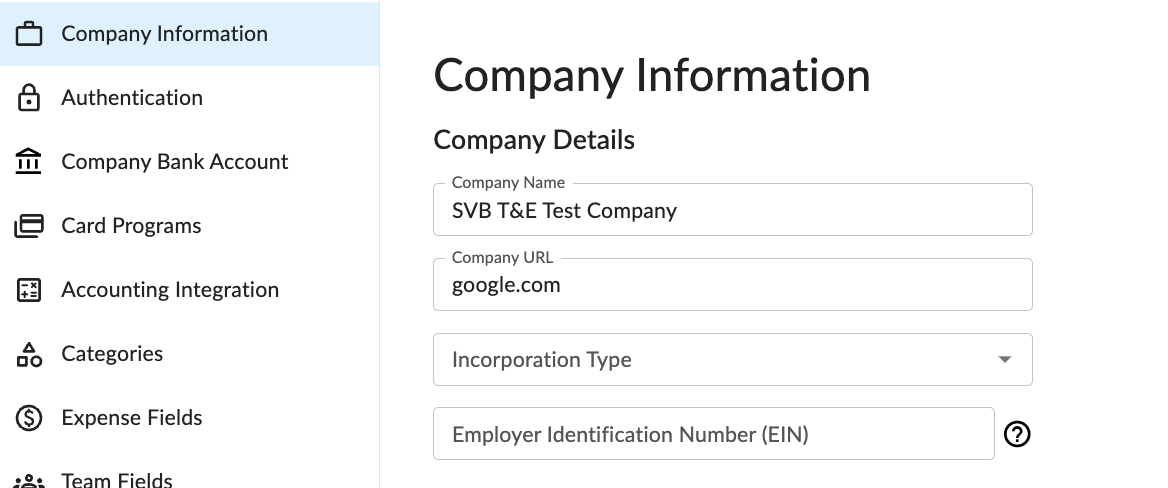The image size is (1168, 488).
Task: Focus the Employer Identification Number field
Action: (714, 434)
